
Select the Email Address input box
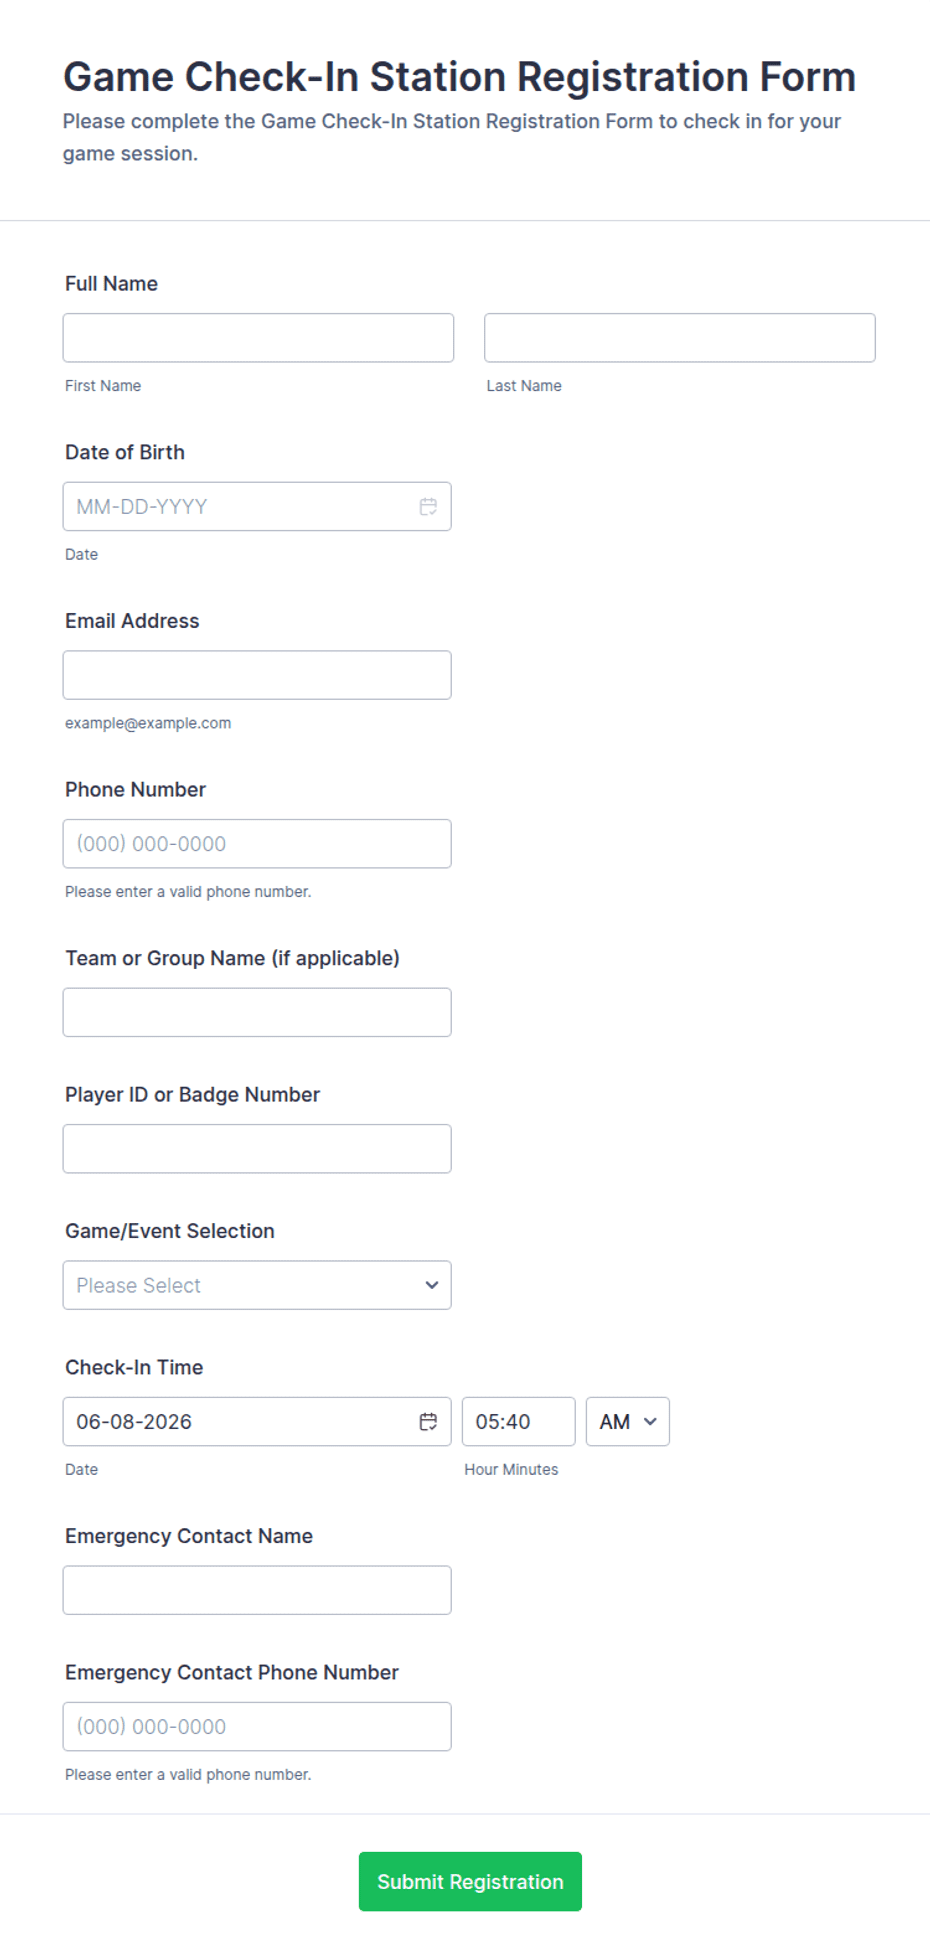[257, 675]
